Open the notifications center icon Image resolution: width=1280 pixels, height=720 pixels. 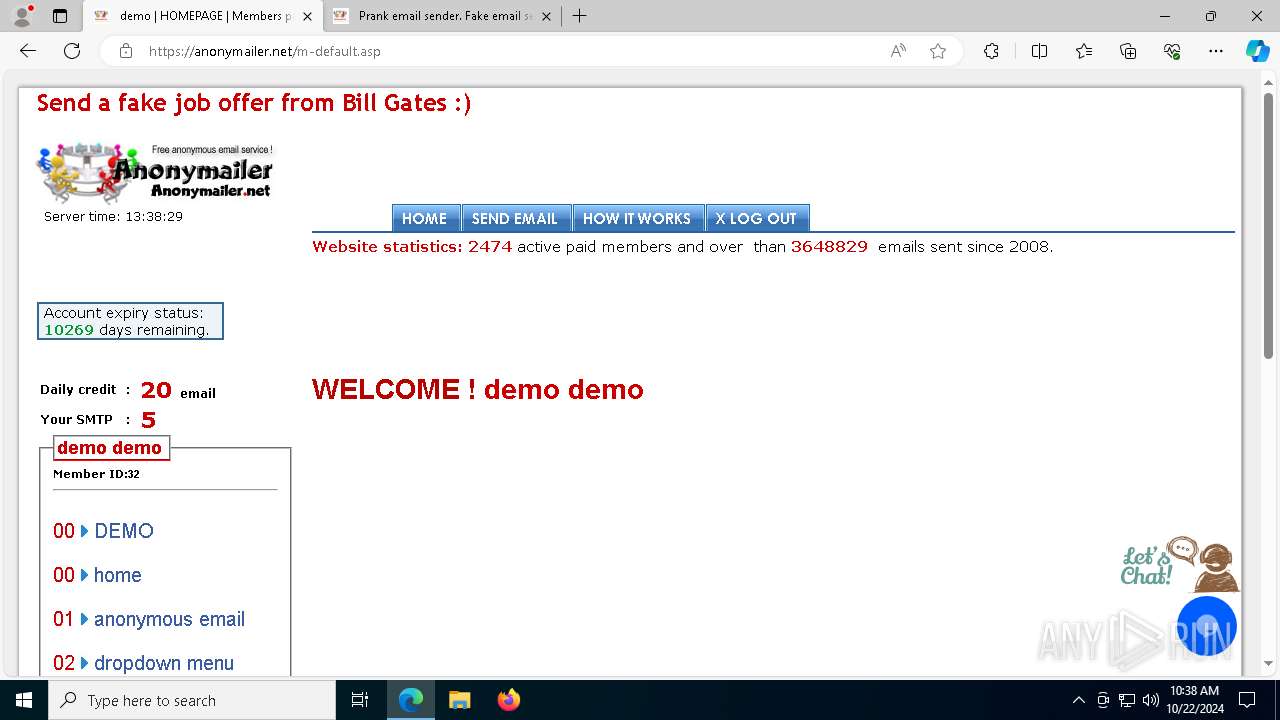click(x=1247, y=700)
